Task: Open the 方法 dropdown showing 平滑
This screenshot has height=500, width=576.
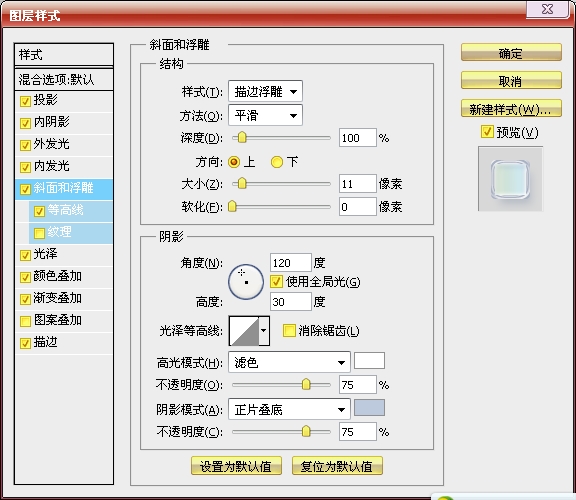Action: pos(265,115)
